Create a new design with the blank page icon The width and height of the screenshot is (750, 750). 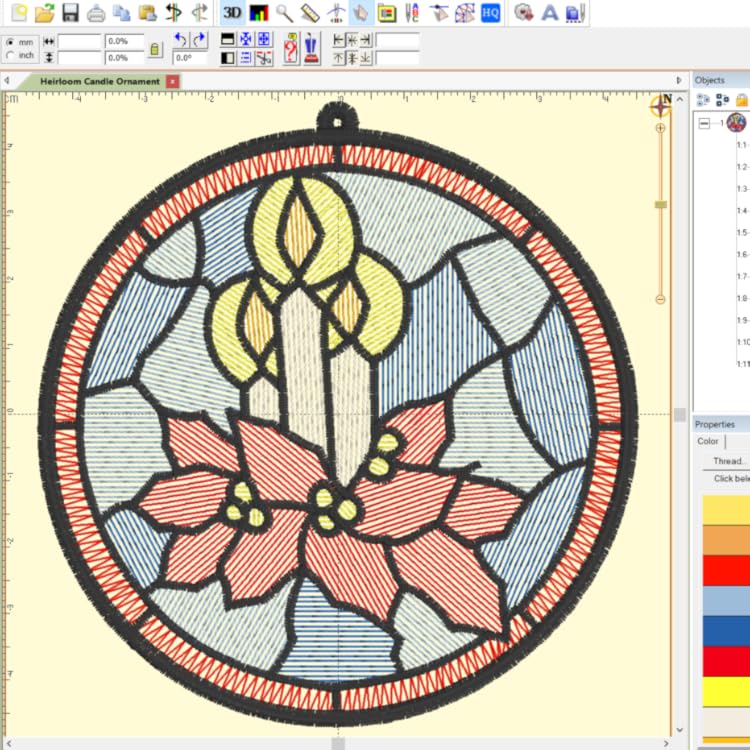pyautogui.click(x=19, y=12)
